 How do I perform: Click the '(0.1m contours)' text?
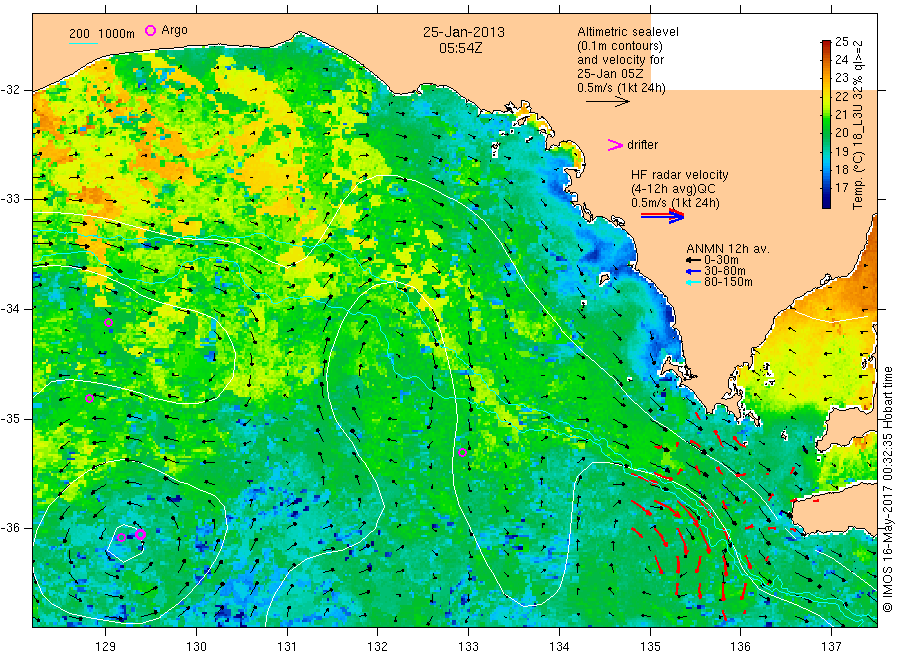(619, 46)
